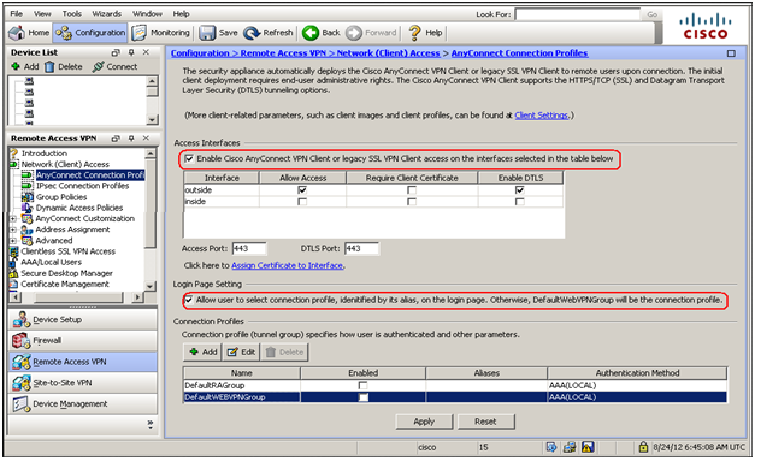Expand Address Assignment tree node
This screenshot has height=461, width=758.
pyautogui.click(x=14, y=230)
